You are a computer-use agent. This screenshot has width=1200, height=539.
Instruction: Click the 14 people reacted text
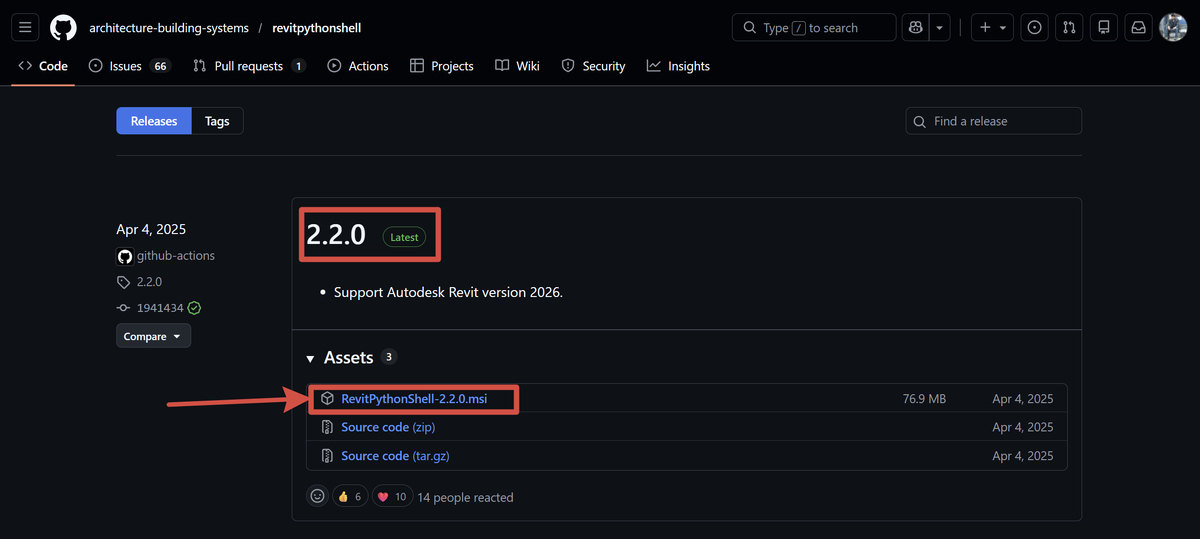click(x=465, y=497)
